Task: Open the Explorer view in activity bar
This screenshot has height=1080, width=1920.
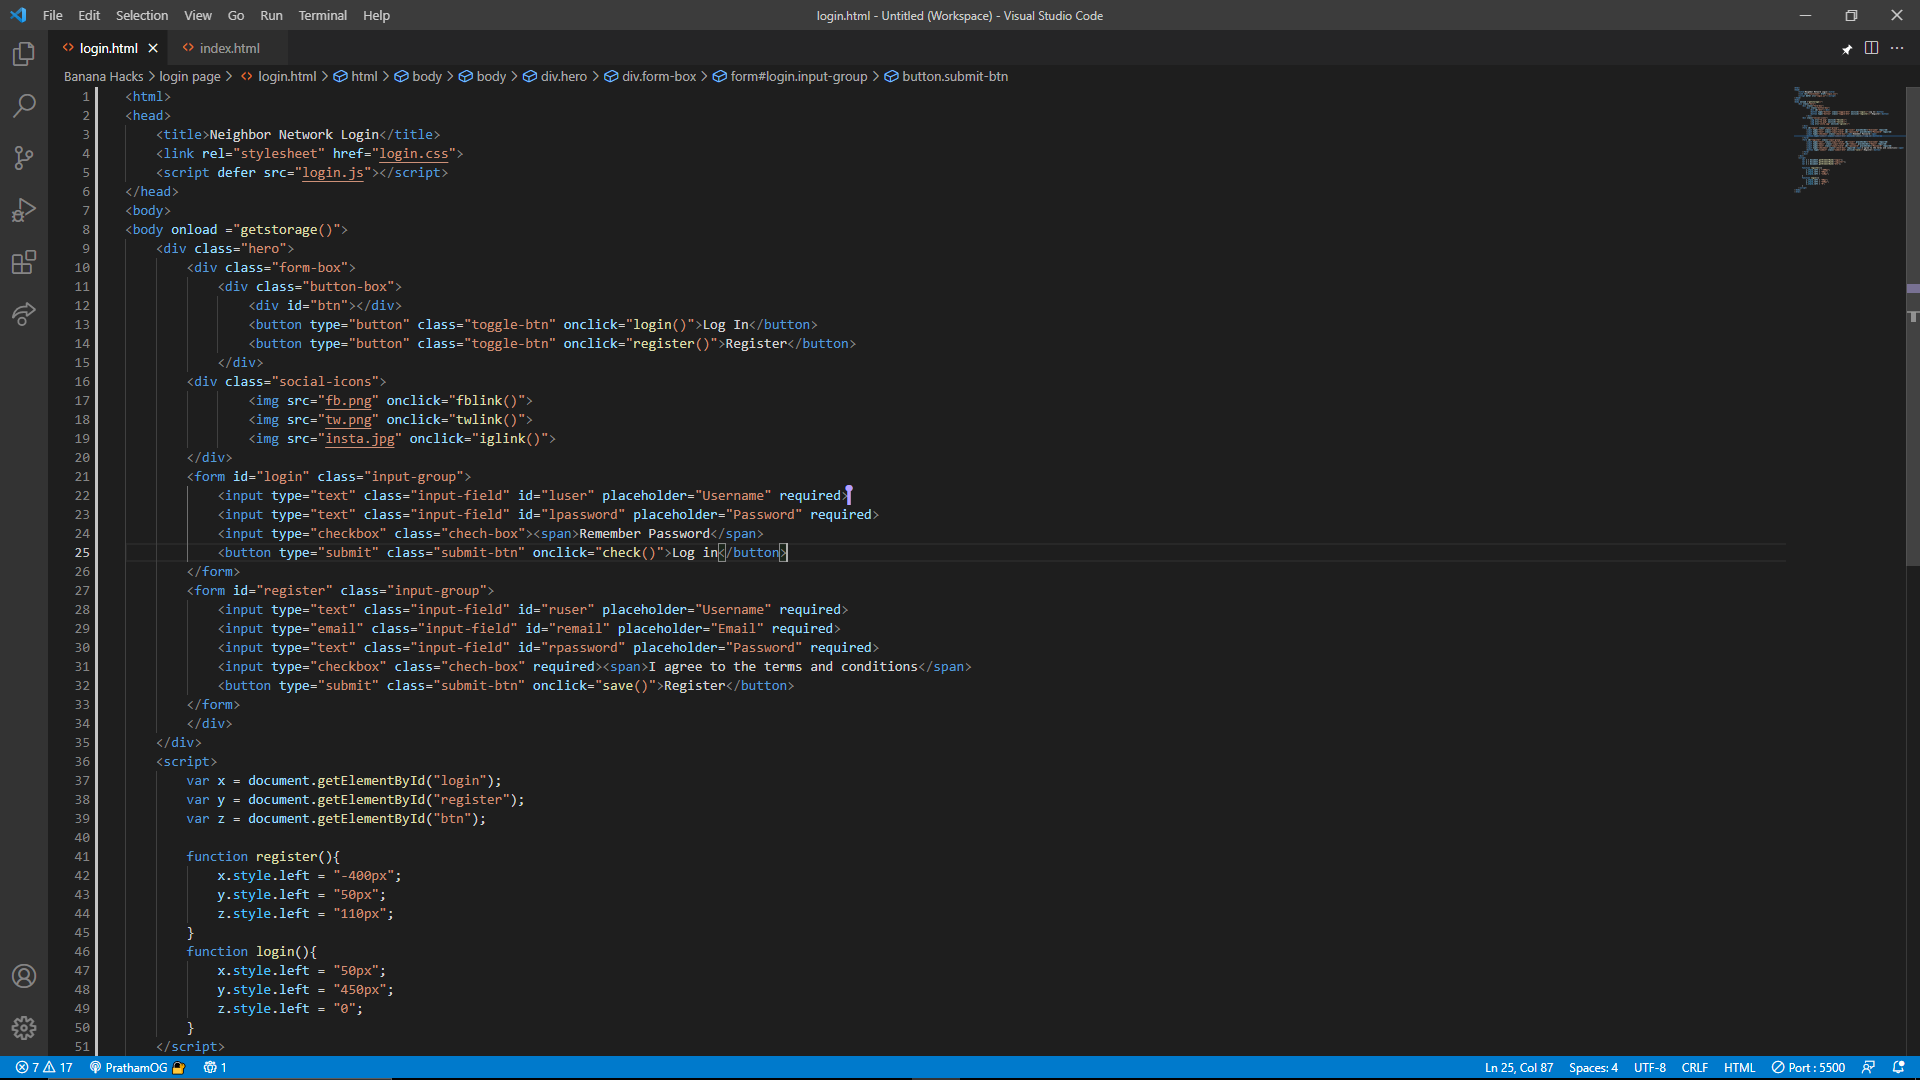Action: 24,54
